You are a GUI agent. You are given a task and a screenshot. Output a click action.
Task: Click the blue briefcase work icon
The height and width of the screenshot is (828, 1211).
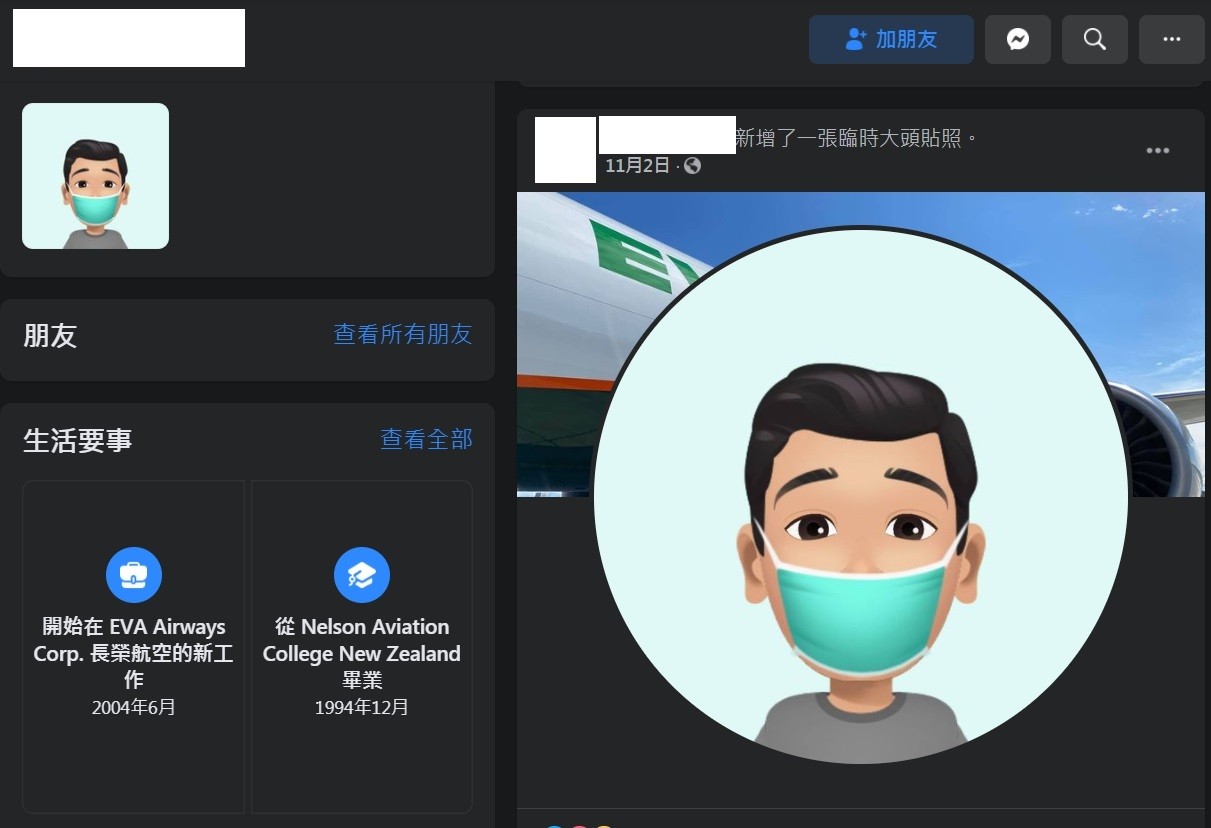point(133,575)
